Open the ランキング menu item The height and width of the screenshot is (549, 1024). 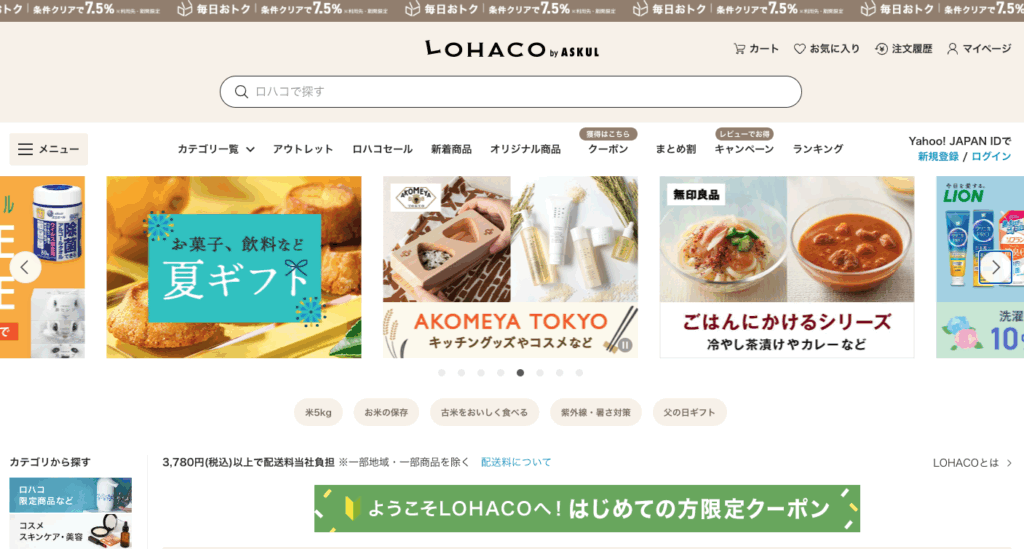(x=818, y=149)
